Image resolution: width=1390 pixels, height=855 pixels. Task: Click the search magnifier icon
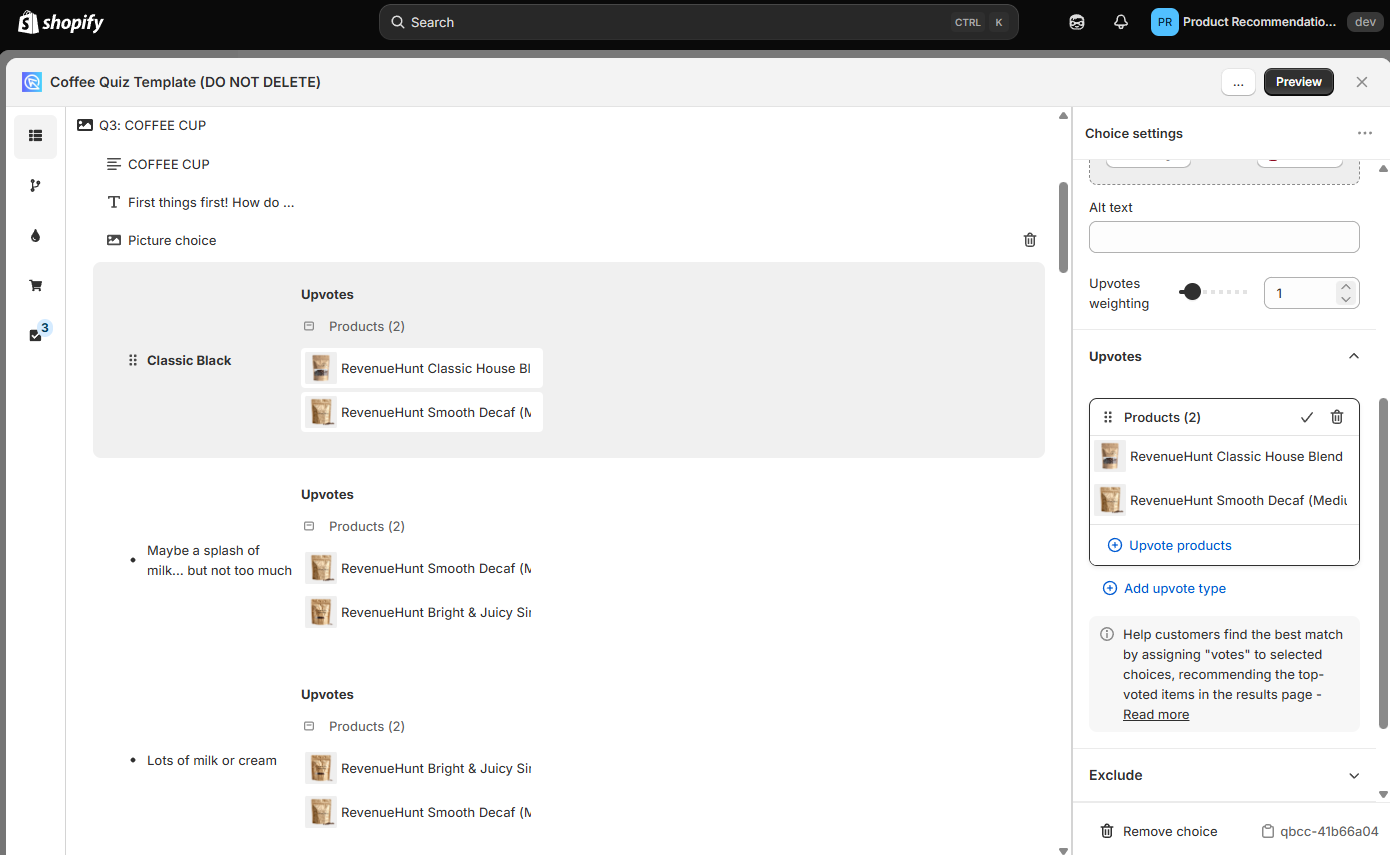[x=397, y=22]
